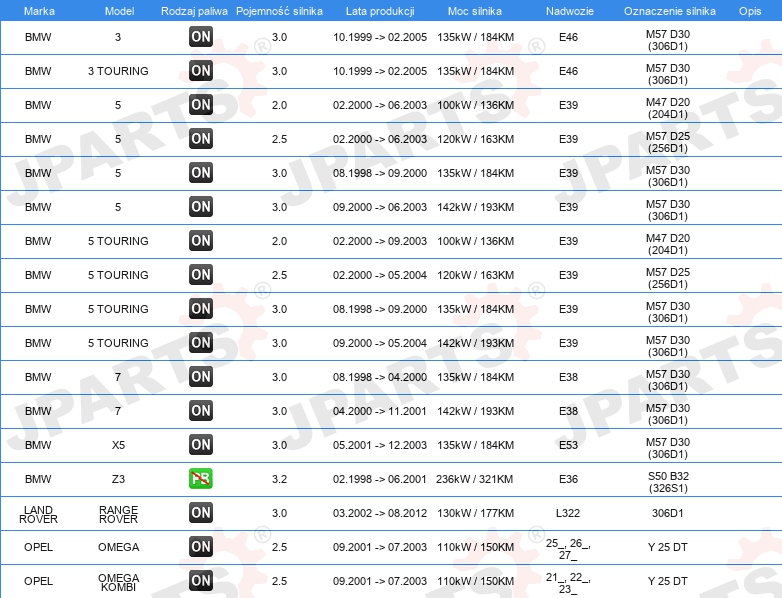Click ON icon in BMW 7 row with 08.1998 -> 04.2000
The image size is (782, 598).
click(x=201, y=377)
